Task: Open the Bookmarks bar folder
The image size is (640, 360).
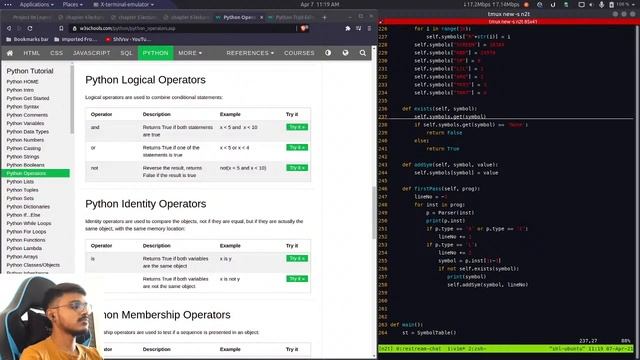Action: [x=27, y=40]
